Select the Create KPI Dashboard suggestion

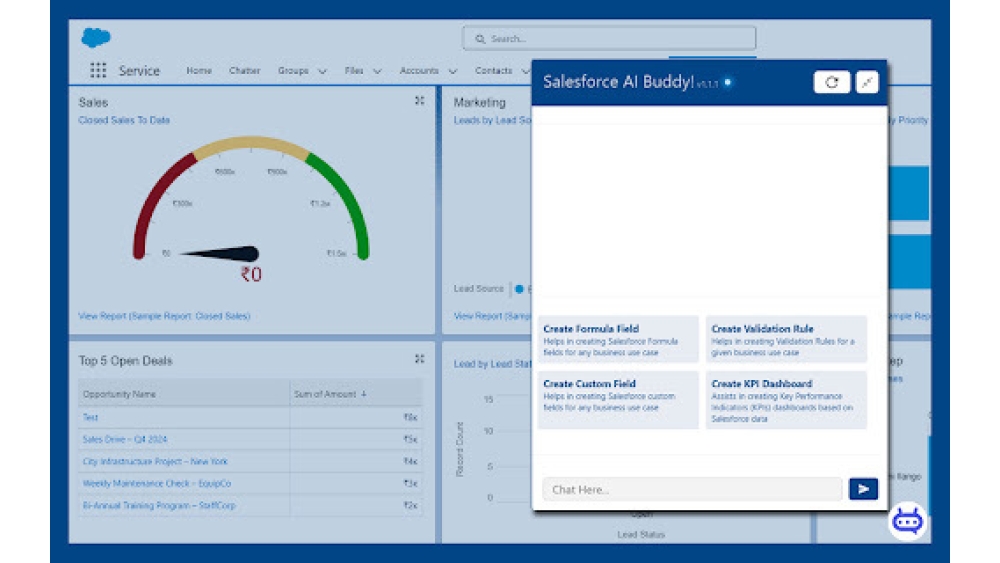pos(786,400)
